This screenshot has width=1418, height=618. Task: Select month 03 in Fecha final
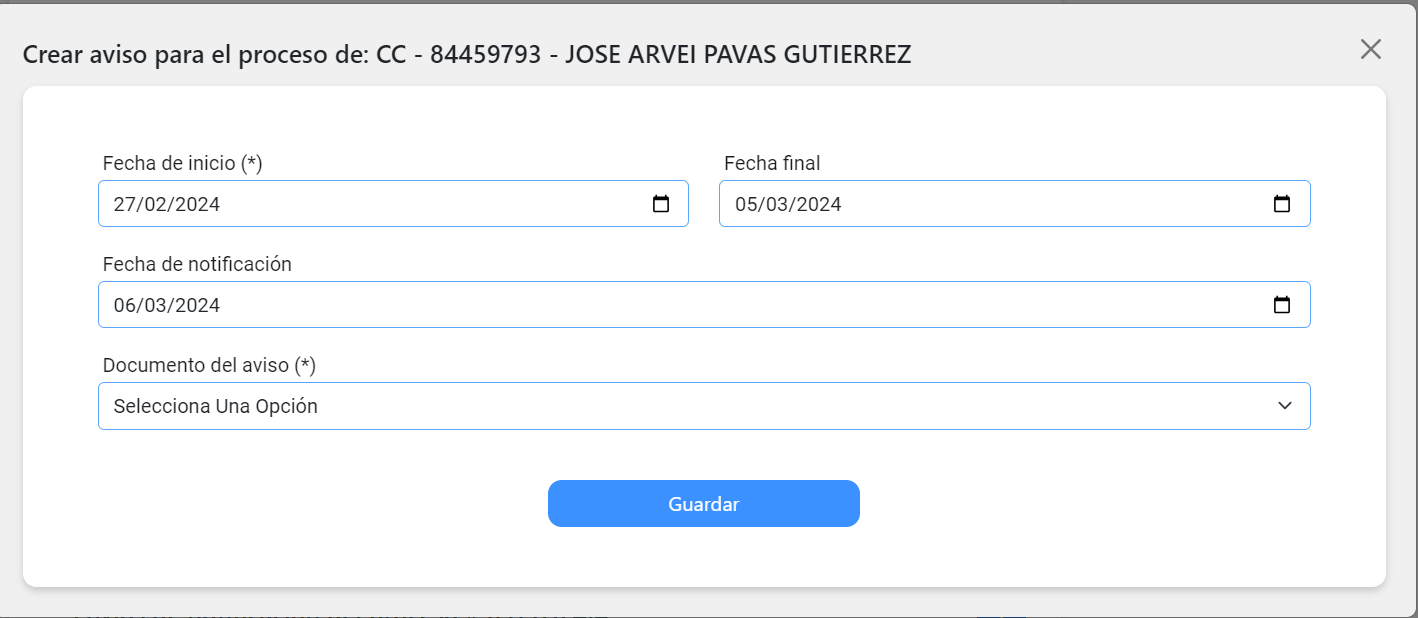(776, 204)
